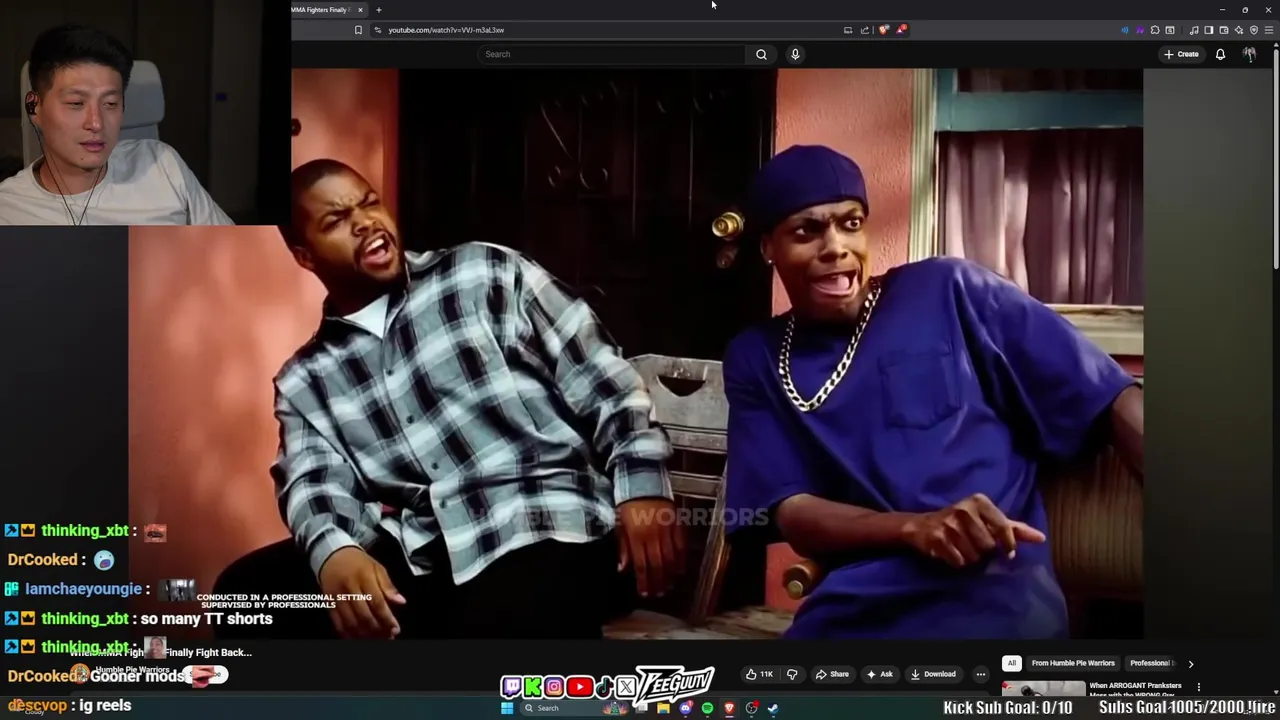Open the more actions three-dot menu under the video
1280x720 pixels.
coord(981,674)
